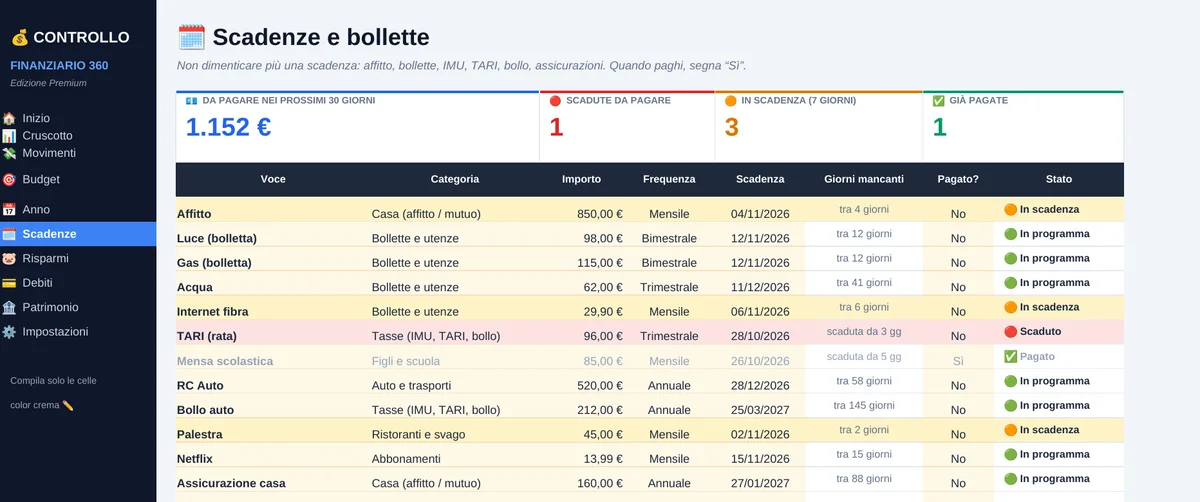Click the Pagato cell for TARI (rata)
1200x502 pixels.
(958, 332)
